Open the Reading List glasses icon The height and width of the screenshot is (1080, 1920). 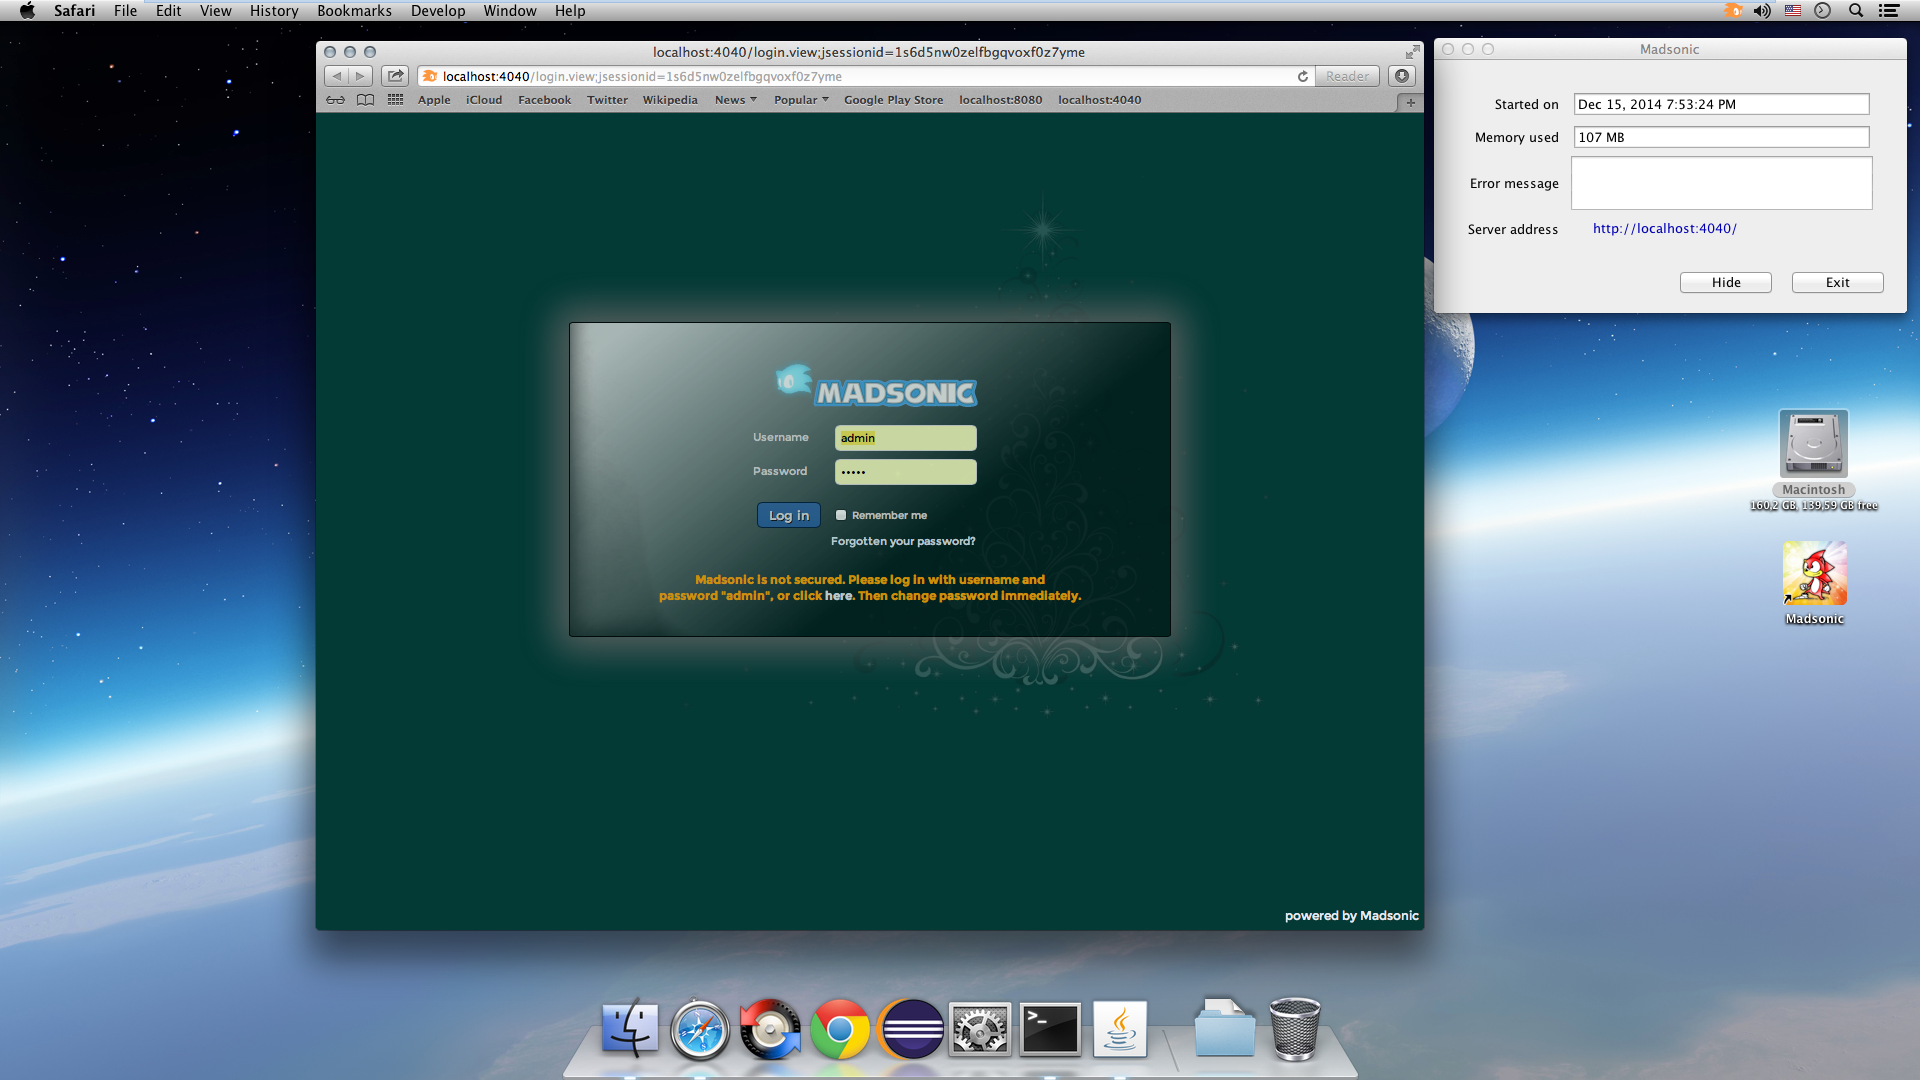pos(336,100)
